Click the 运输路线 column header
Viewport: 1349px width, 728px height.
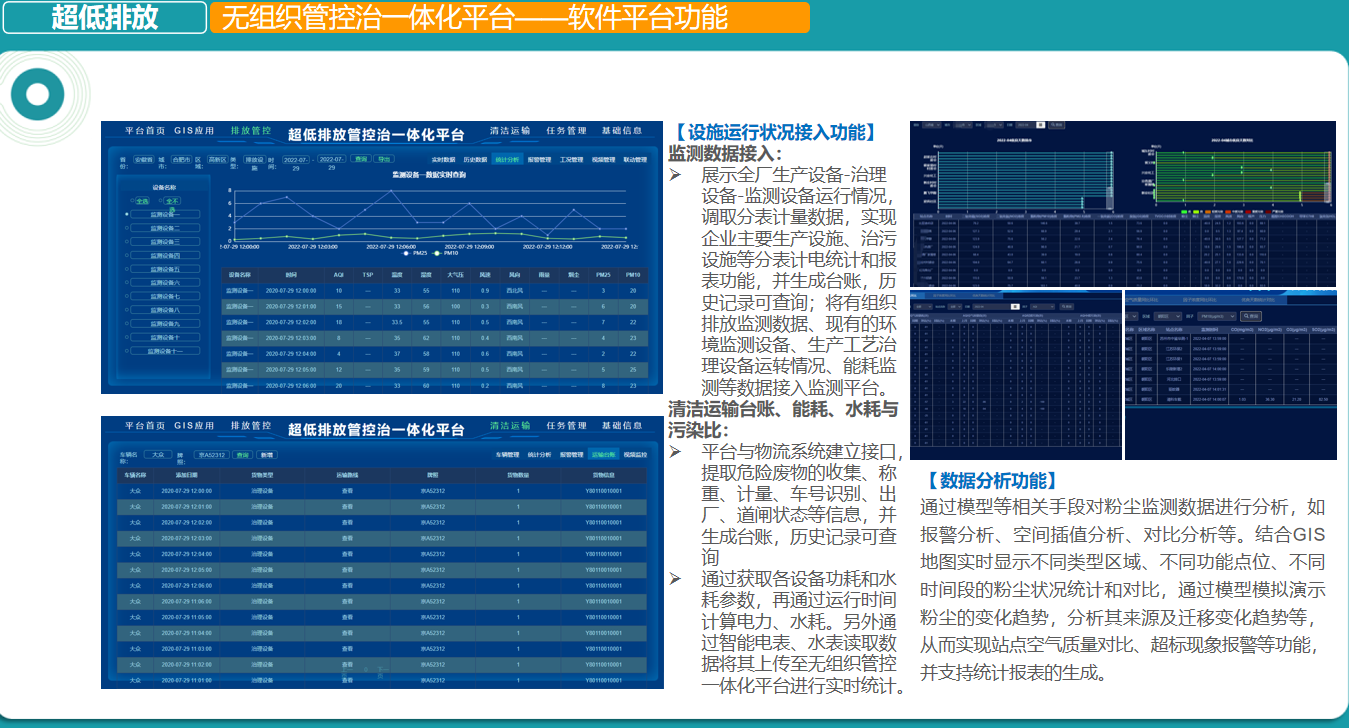coord(347,475)
